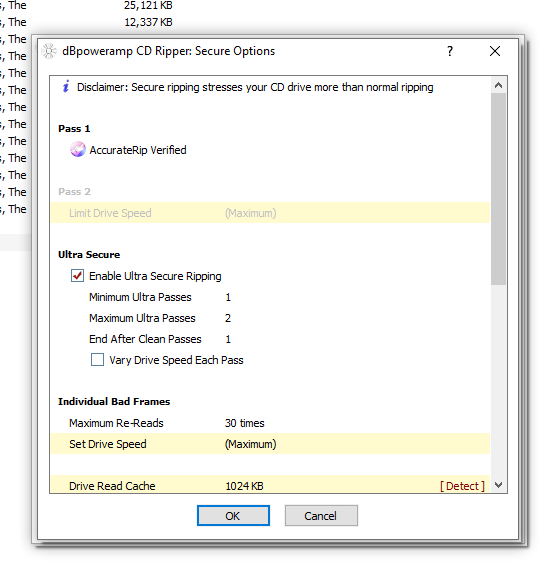Click the blue info disclaimer icon
This screenshot has width=542, height=581.
click(66, 86)
